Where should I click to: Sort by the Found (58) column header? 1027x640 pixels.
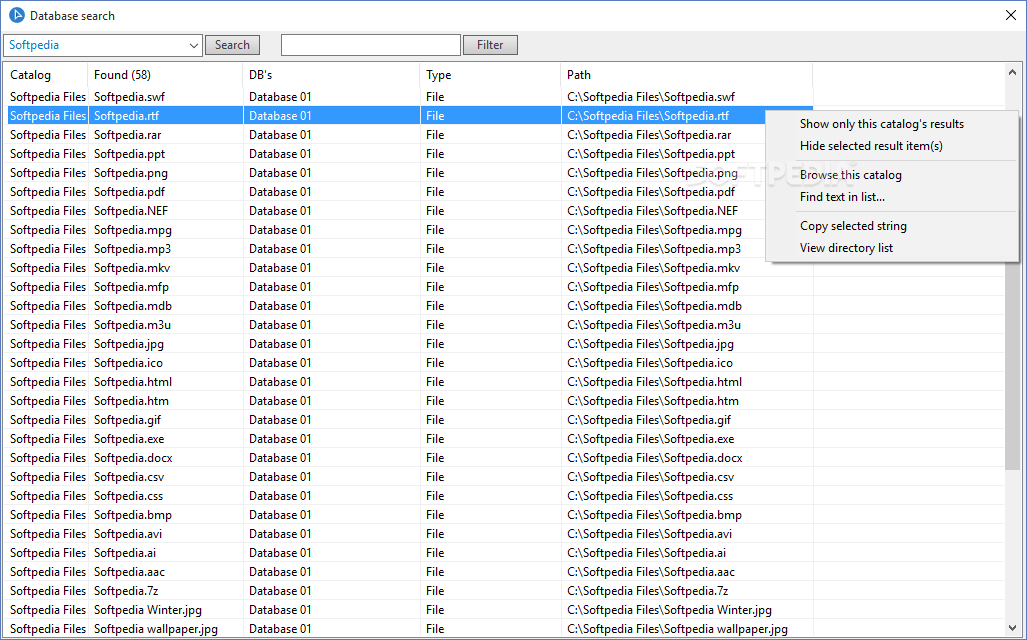point(165,75)
